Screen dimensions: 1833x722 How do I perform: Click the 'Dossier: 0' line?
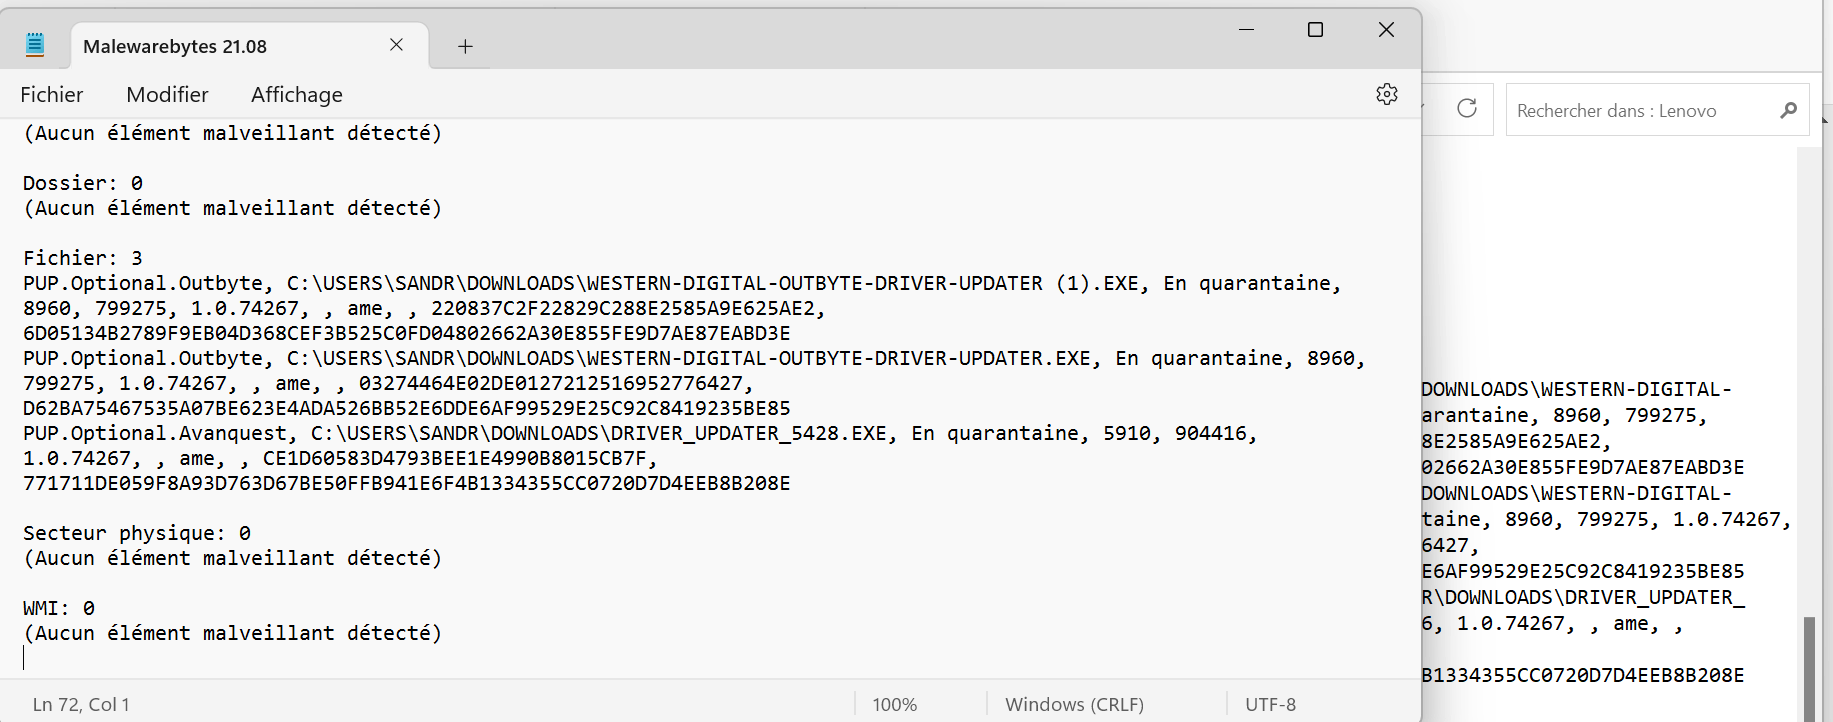(x=83, y=183)
